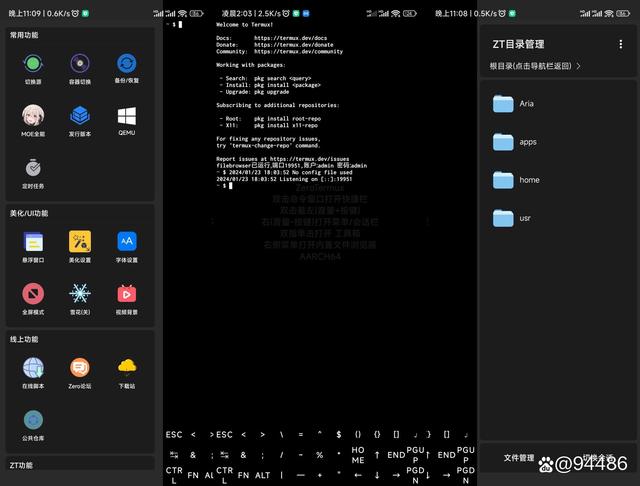Click the 凌晨2:03 status bar time
This screenshot has width=640, height=486.
click(237, 13)
